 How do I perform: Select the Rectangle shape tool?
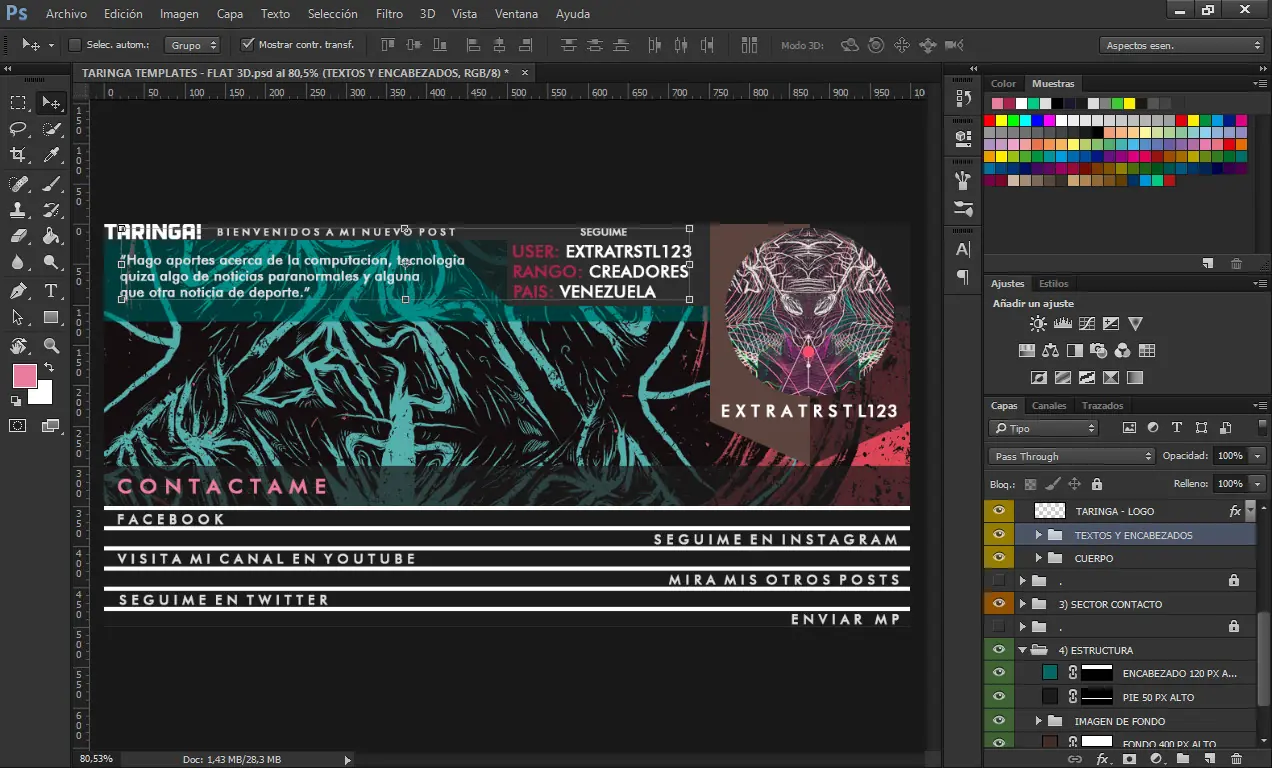[51, 317]
